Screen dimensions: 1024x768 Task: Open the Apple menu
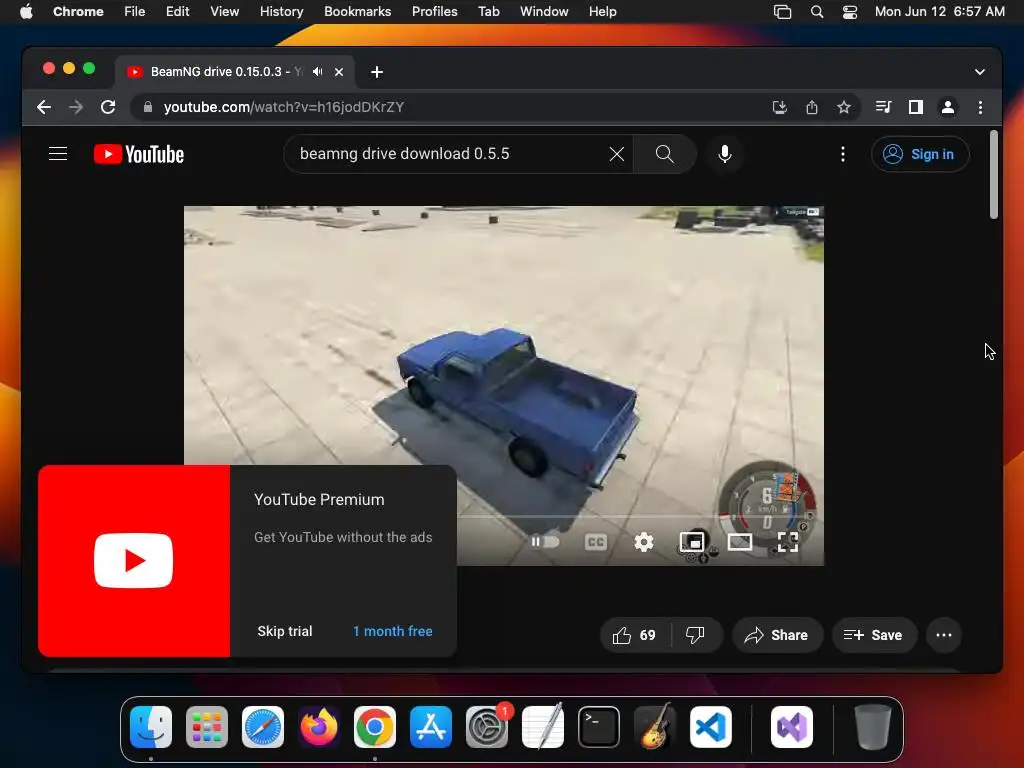pos(25,12)
